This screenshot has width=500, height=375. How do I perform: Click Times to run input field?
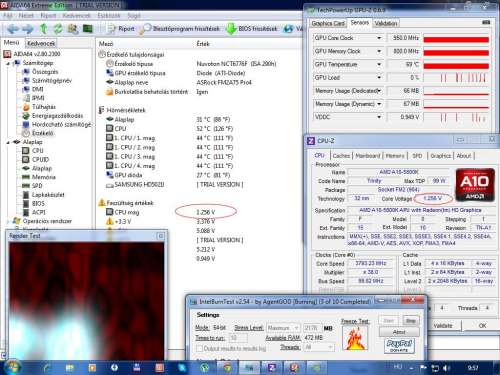click(x=237, y=338)
